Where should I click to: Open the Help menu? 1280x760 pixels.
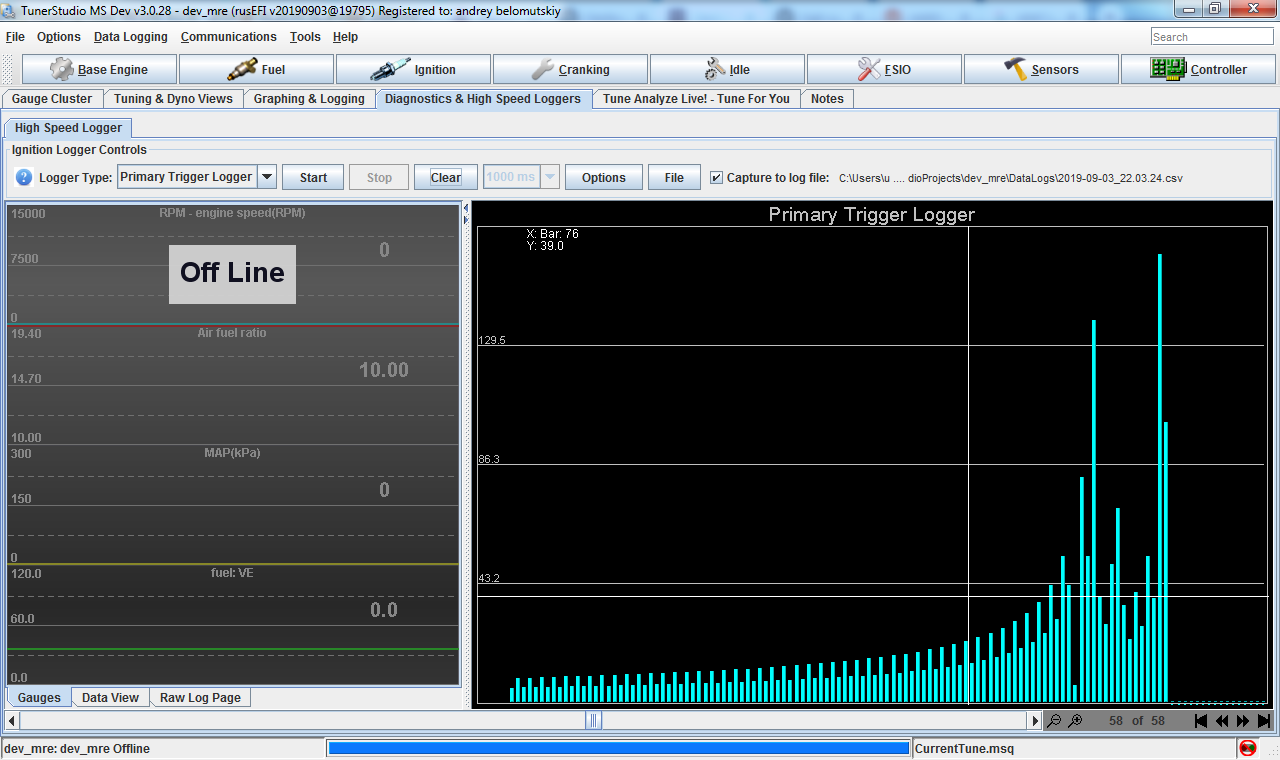coord(345,37)
